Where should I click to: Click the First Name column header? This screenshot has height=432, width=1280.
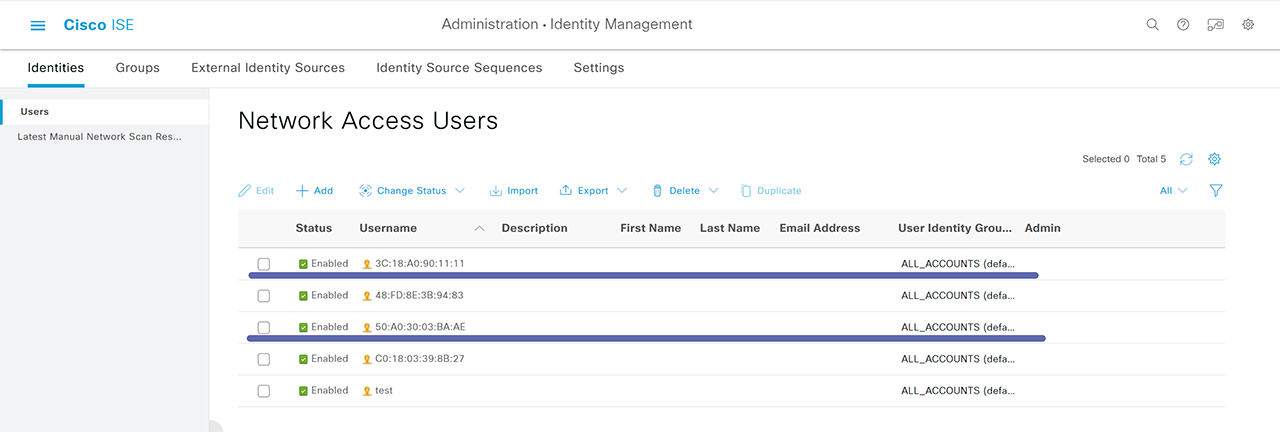click(651, 228)
